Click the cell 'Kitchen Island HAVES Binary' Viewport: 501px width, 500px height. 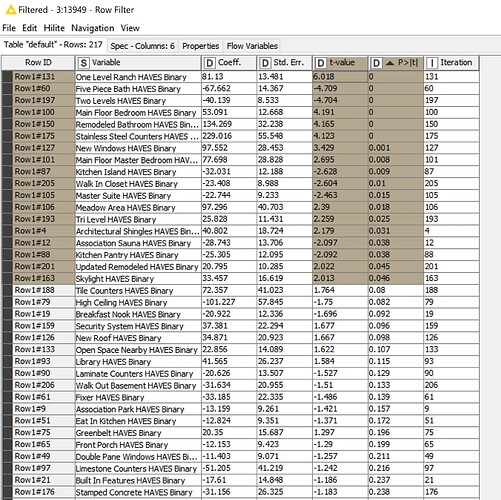138,172
